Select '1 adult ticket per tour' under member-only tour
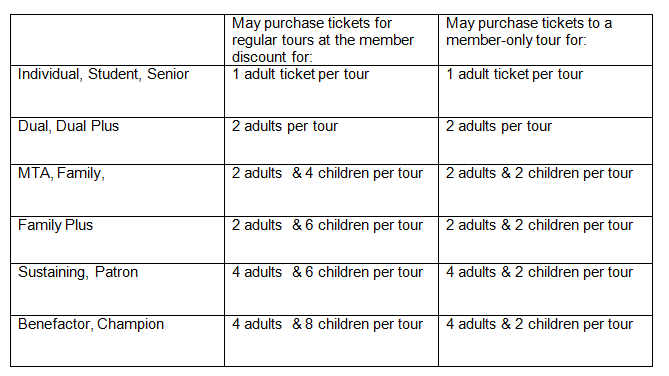Image resolution: width=669 pixels, height=376 pixels. pos(515,75)
